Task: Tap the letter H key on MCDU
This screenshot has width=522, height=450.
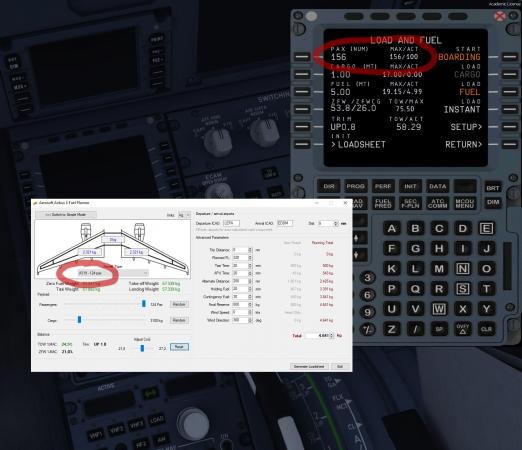Action: coord(439,248)
